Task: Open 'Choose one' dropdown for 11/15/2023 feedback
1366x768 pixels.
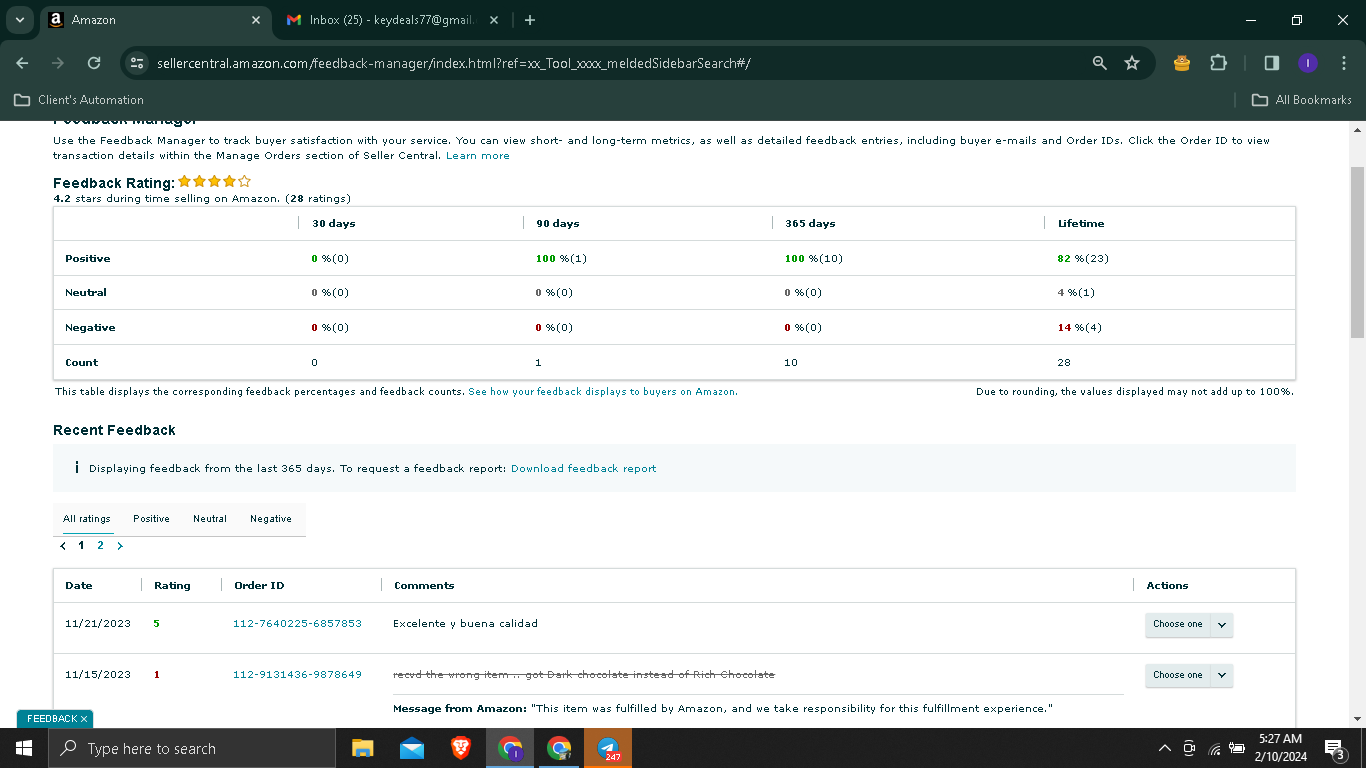Action: 1189,676
